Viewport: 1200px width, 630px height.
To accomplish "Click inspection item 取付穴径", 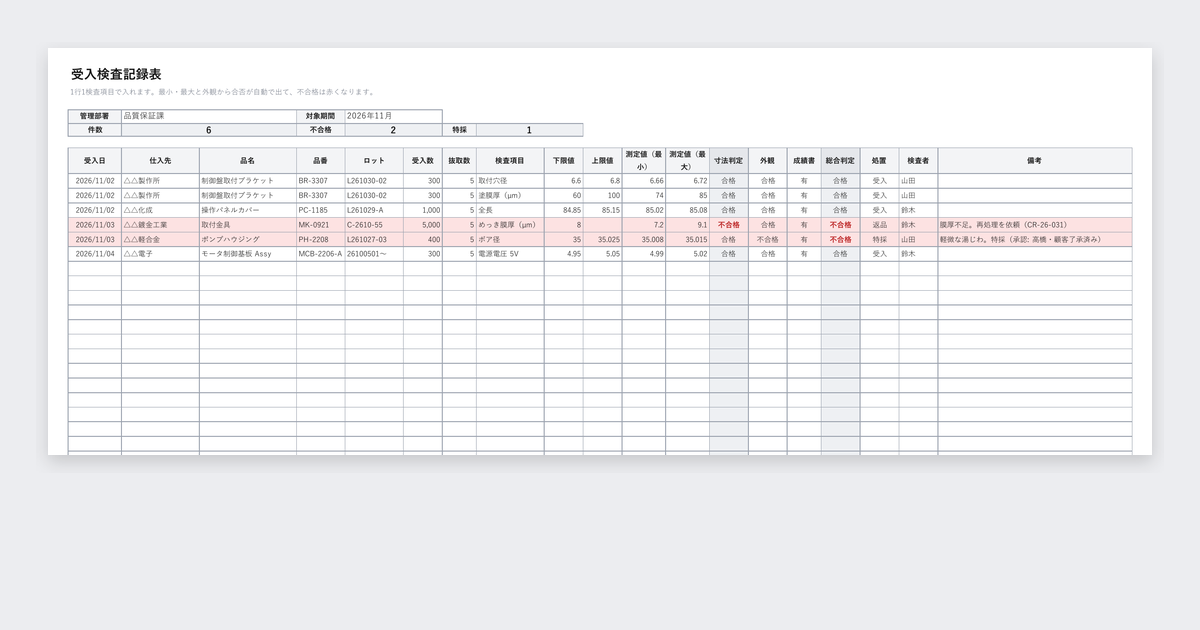I will 510,181.
